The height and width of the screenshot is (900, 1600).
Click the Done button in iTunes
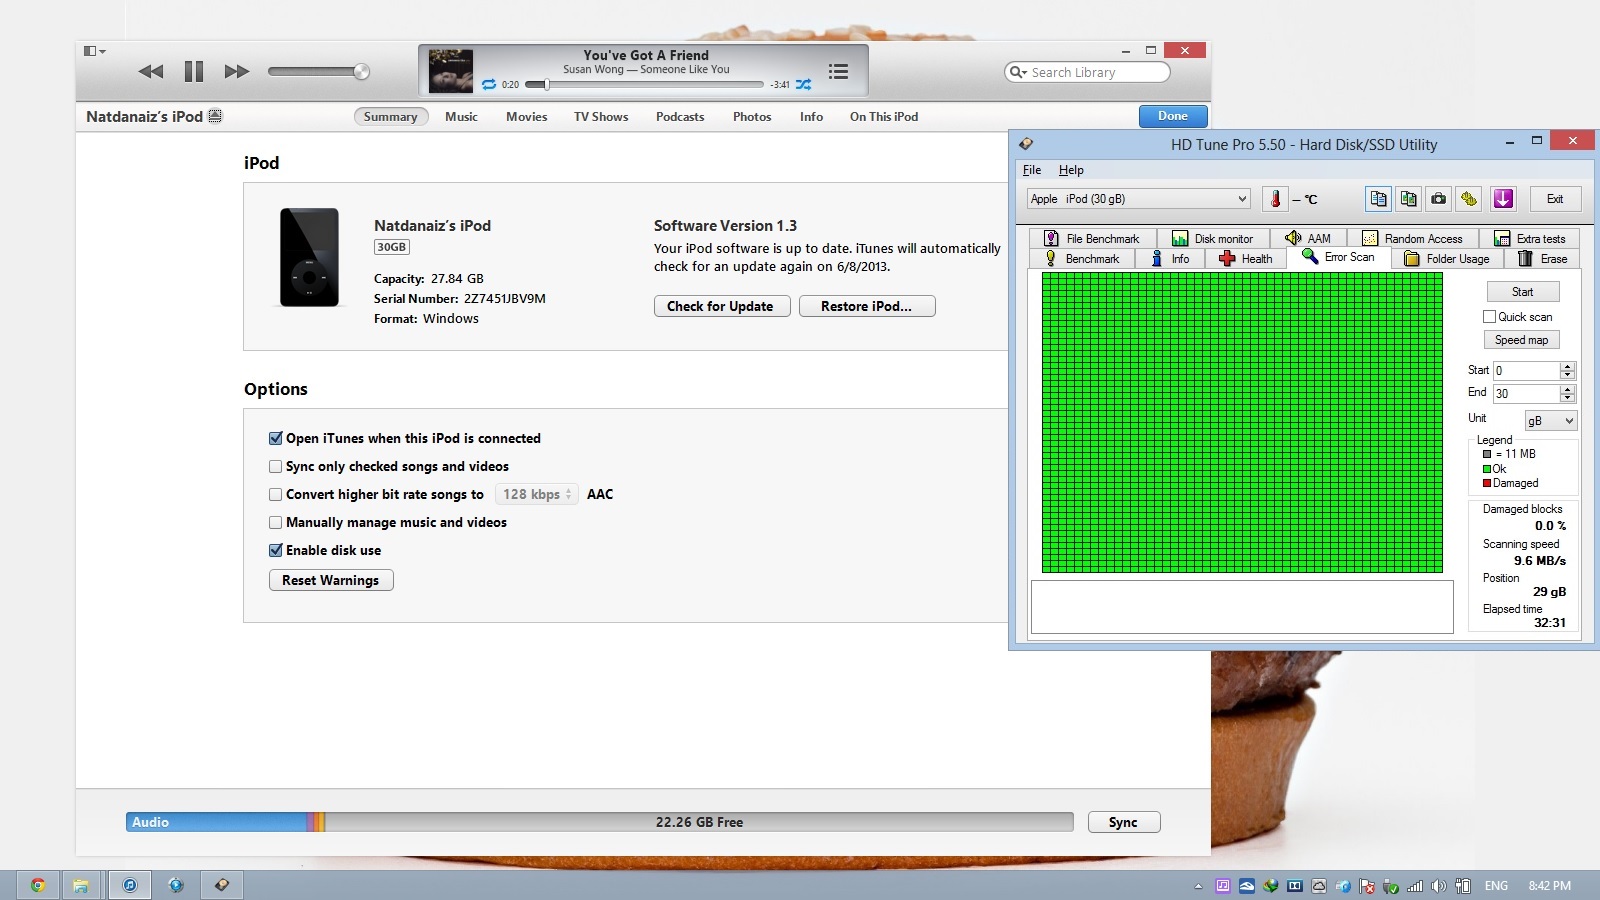point(1173,116)
